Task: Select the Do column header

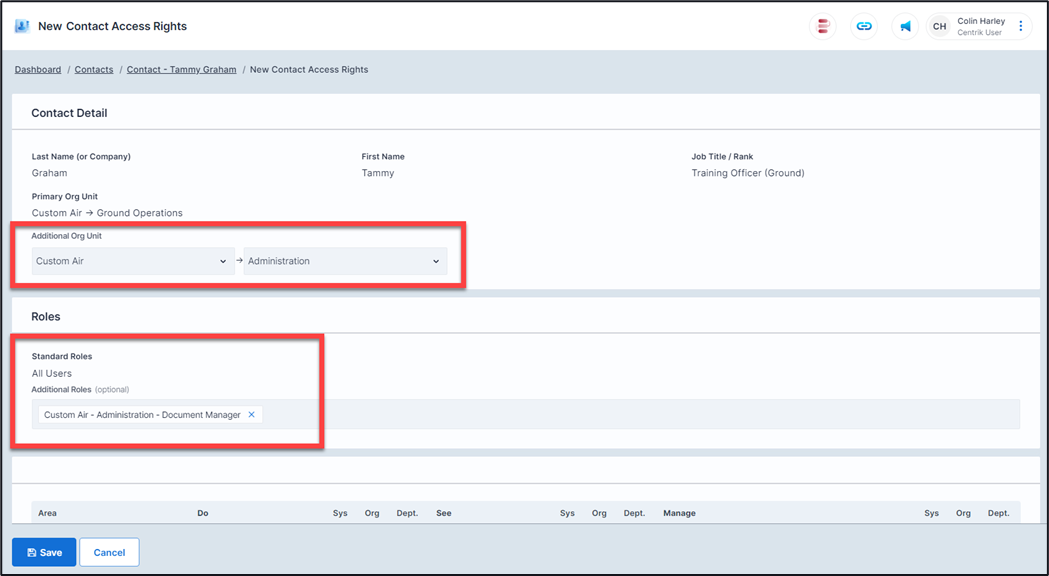Action: [x=203, y=513]
